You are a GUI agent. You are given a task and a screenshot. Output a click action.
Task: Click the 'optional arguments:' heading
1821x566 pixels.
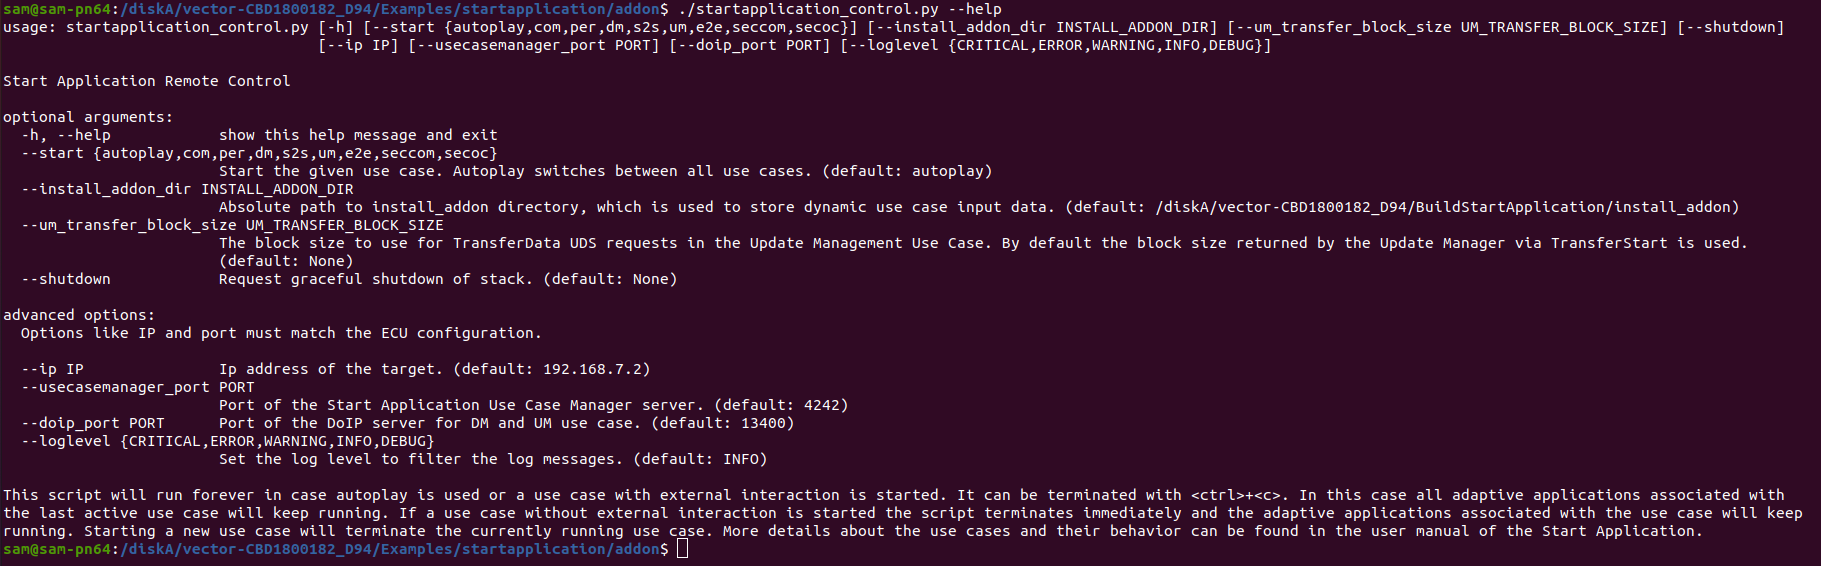pyautogui.click(x=88, y=117)
